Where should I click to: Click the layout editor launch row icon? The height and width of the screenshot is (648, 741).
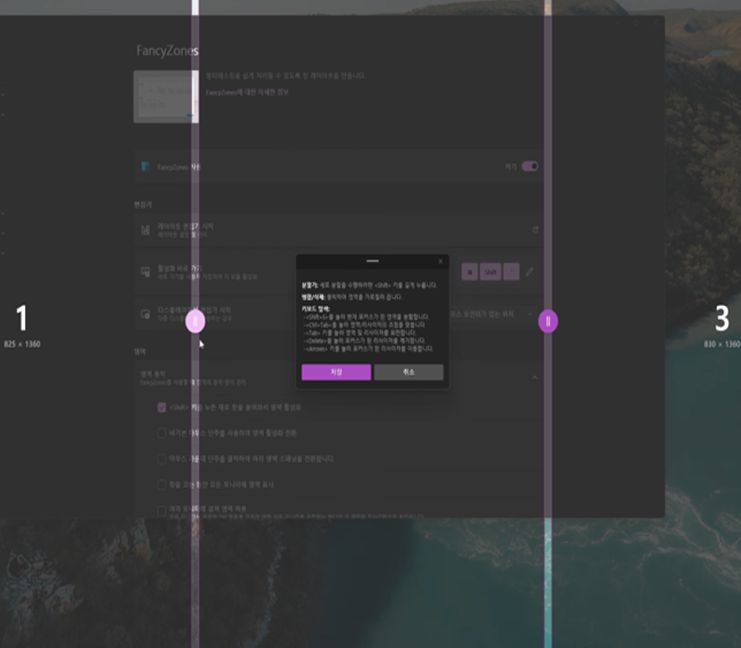point(146,230)
